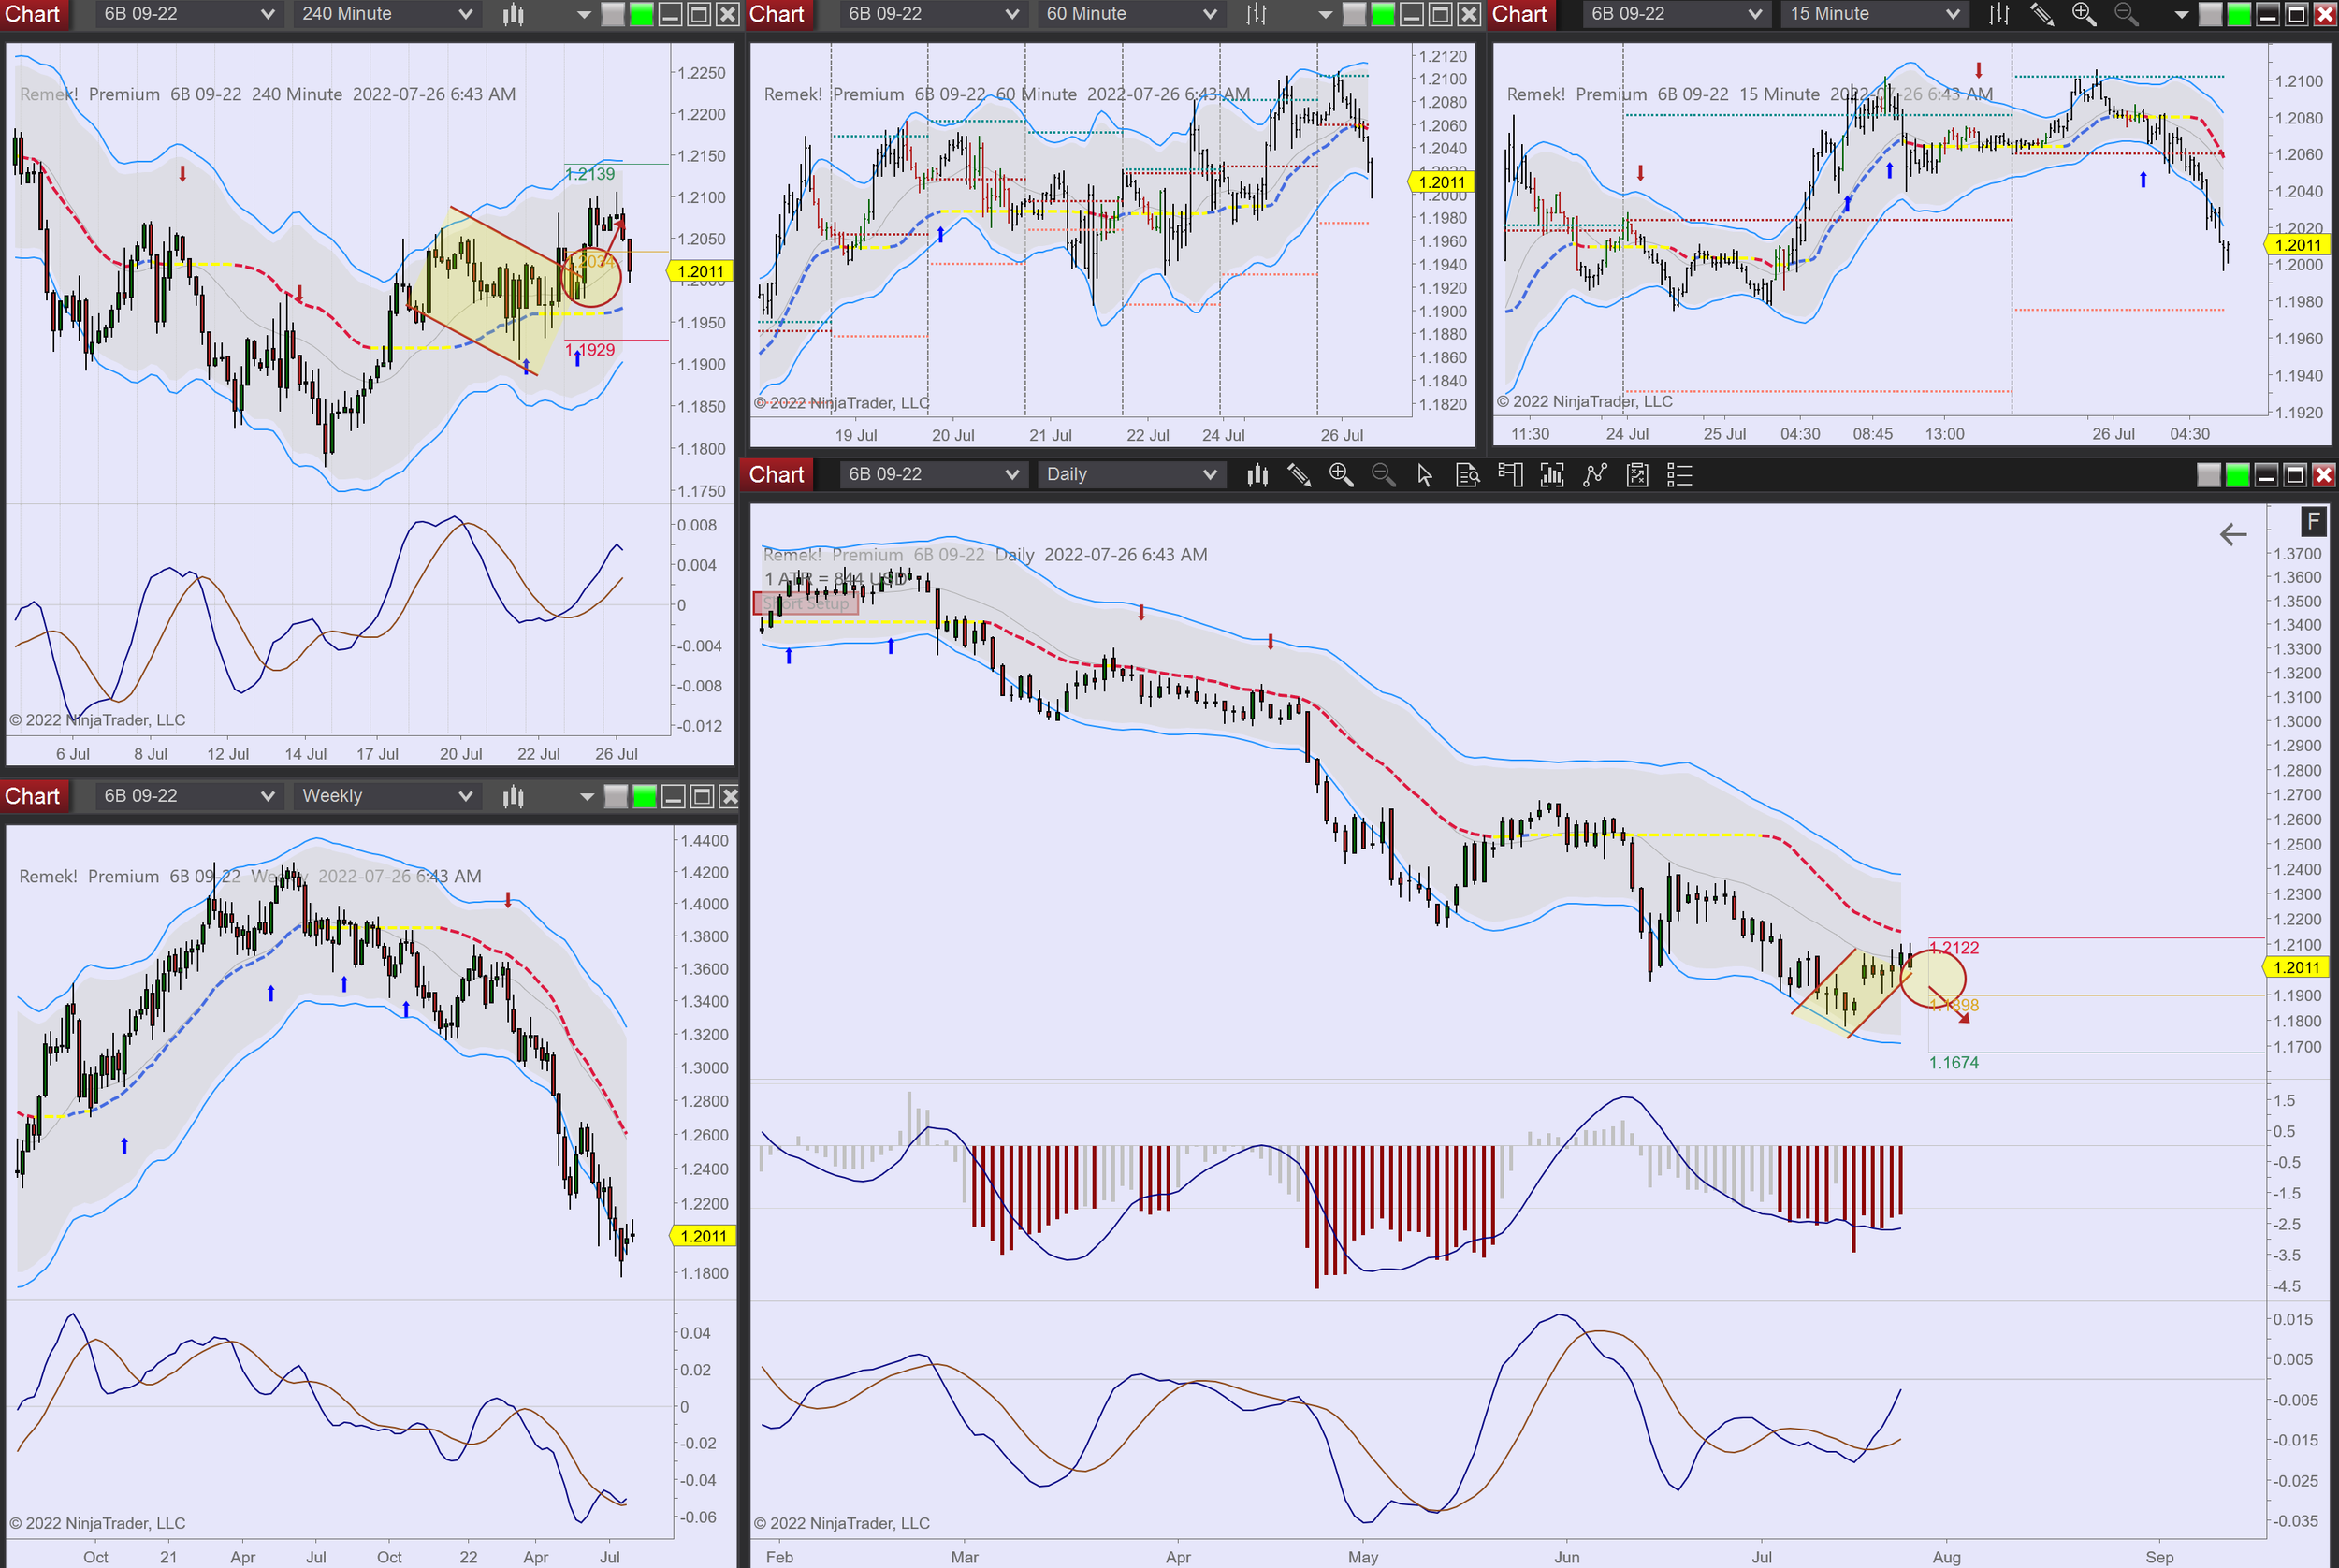Click zoom in magnifier on Daily chart
2339x1568 pixels.
(1341, 475)
